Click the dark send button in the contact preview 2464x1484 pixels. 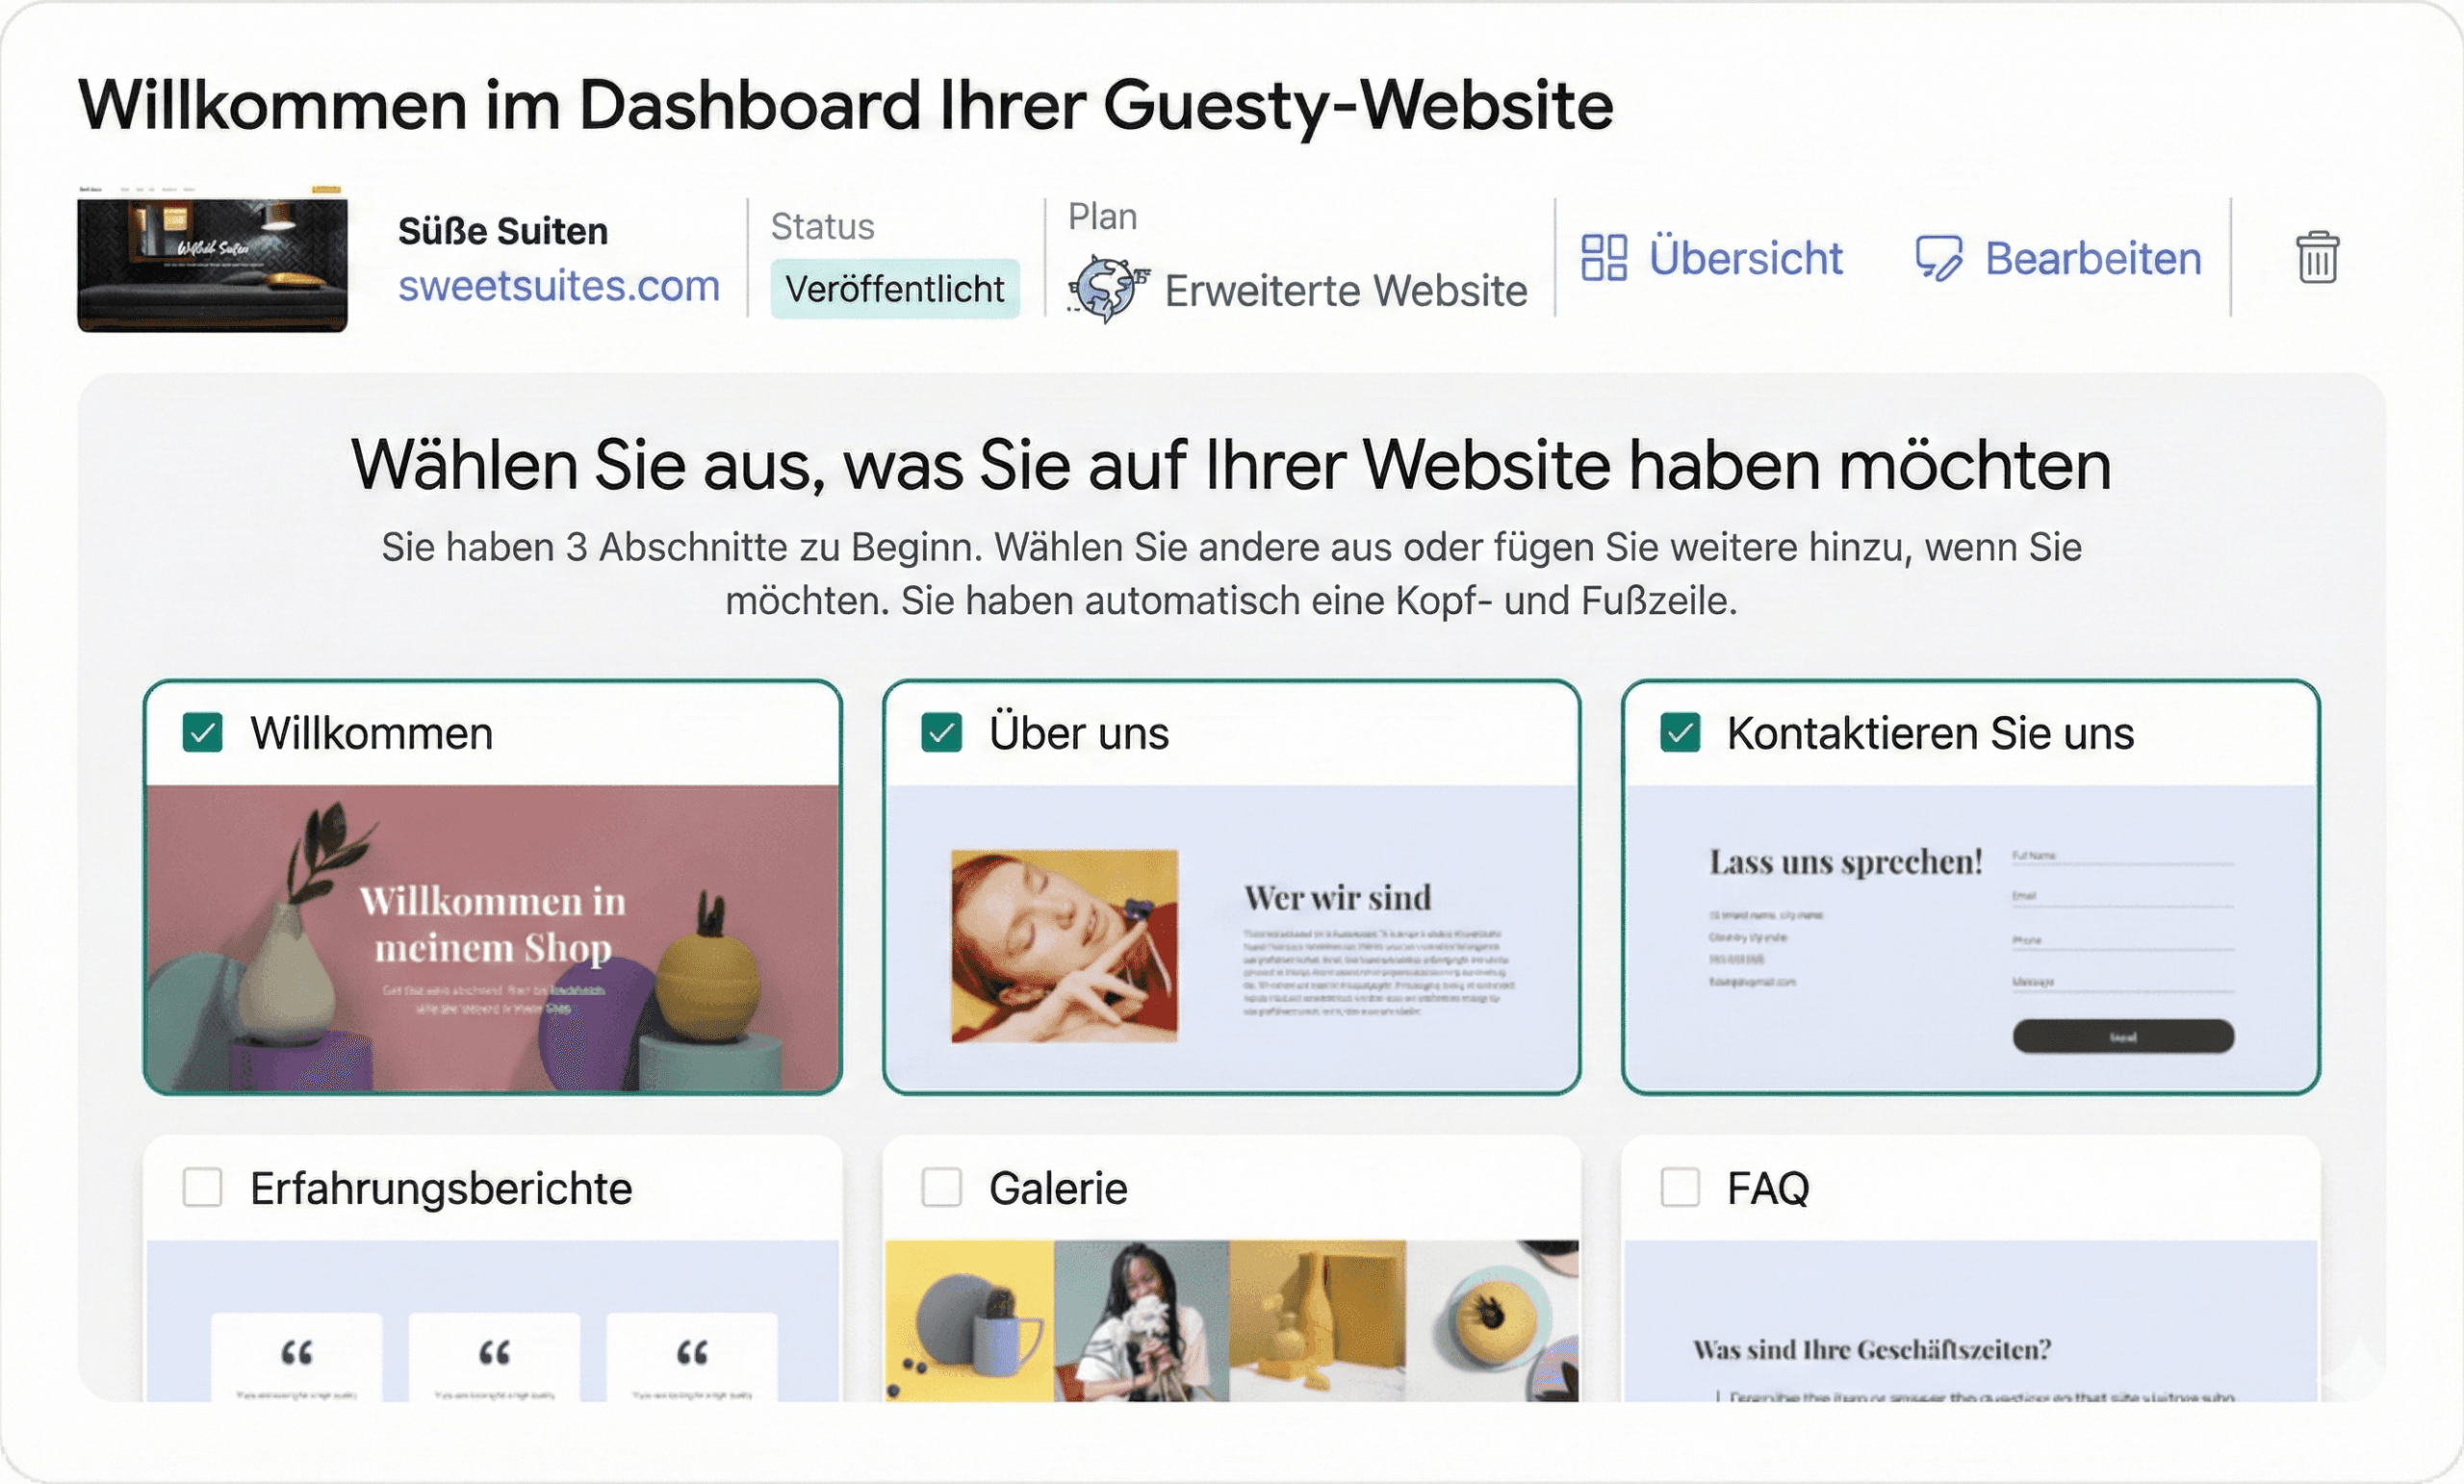coord(2122,1037)
